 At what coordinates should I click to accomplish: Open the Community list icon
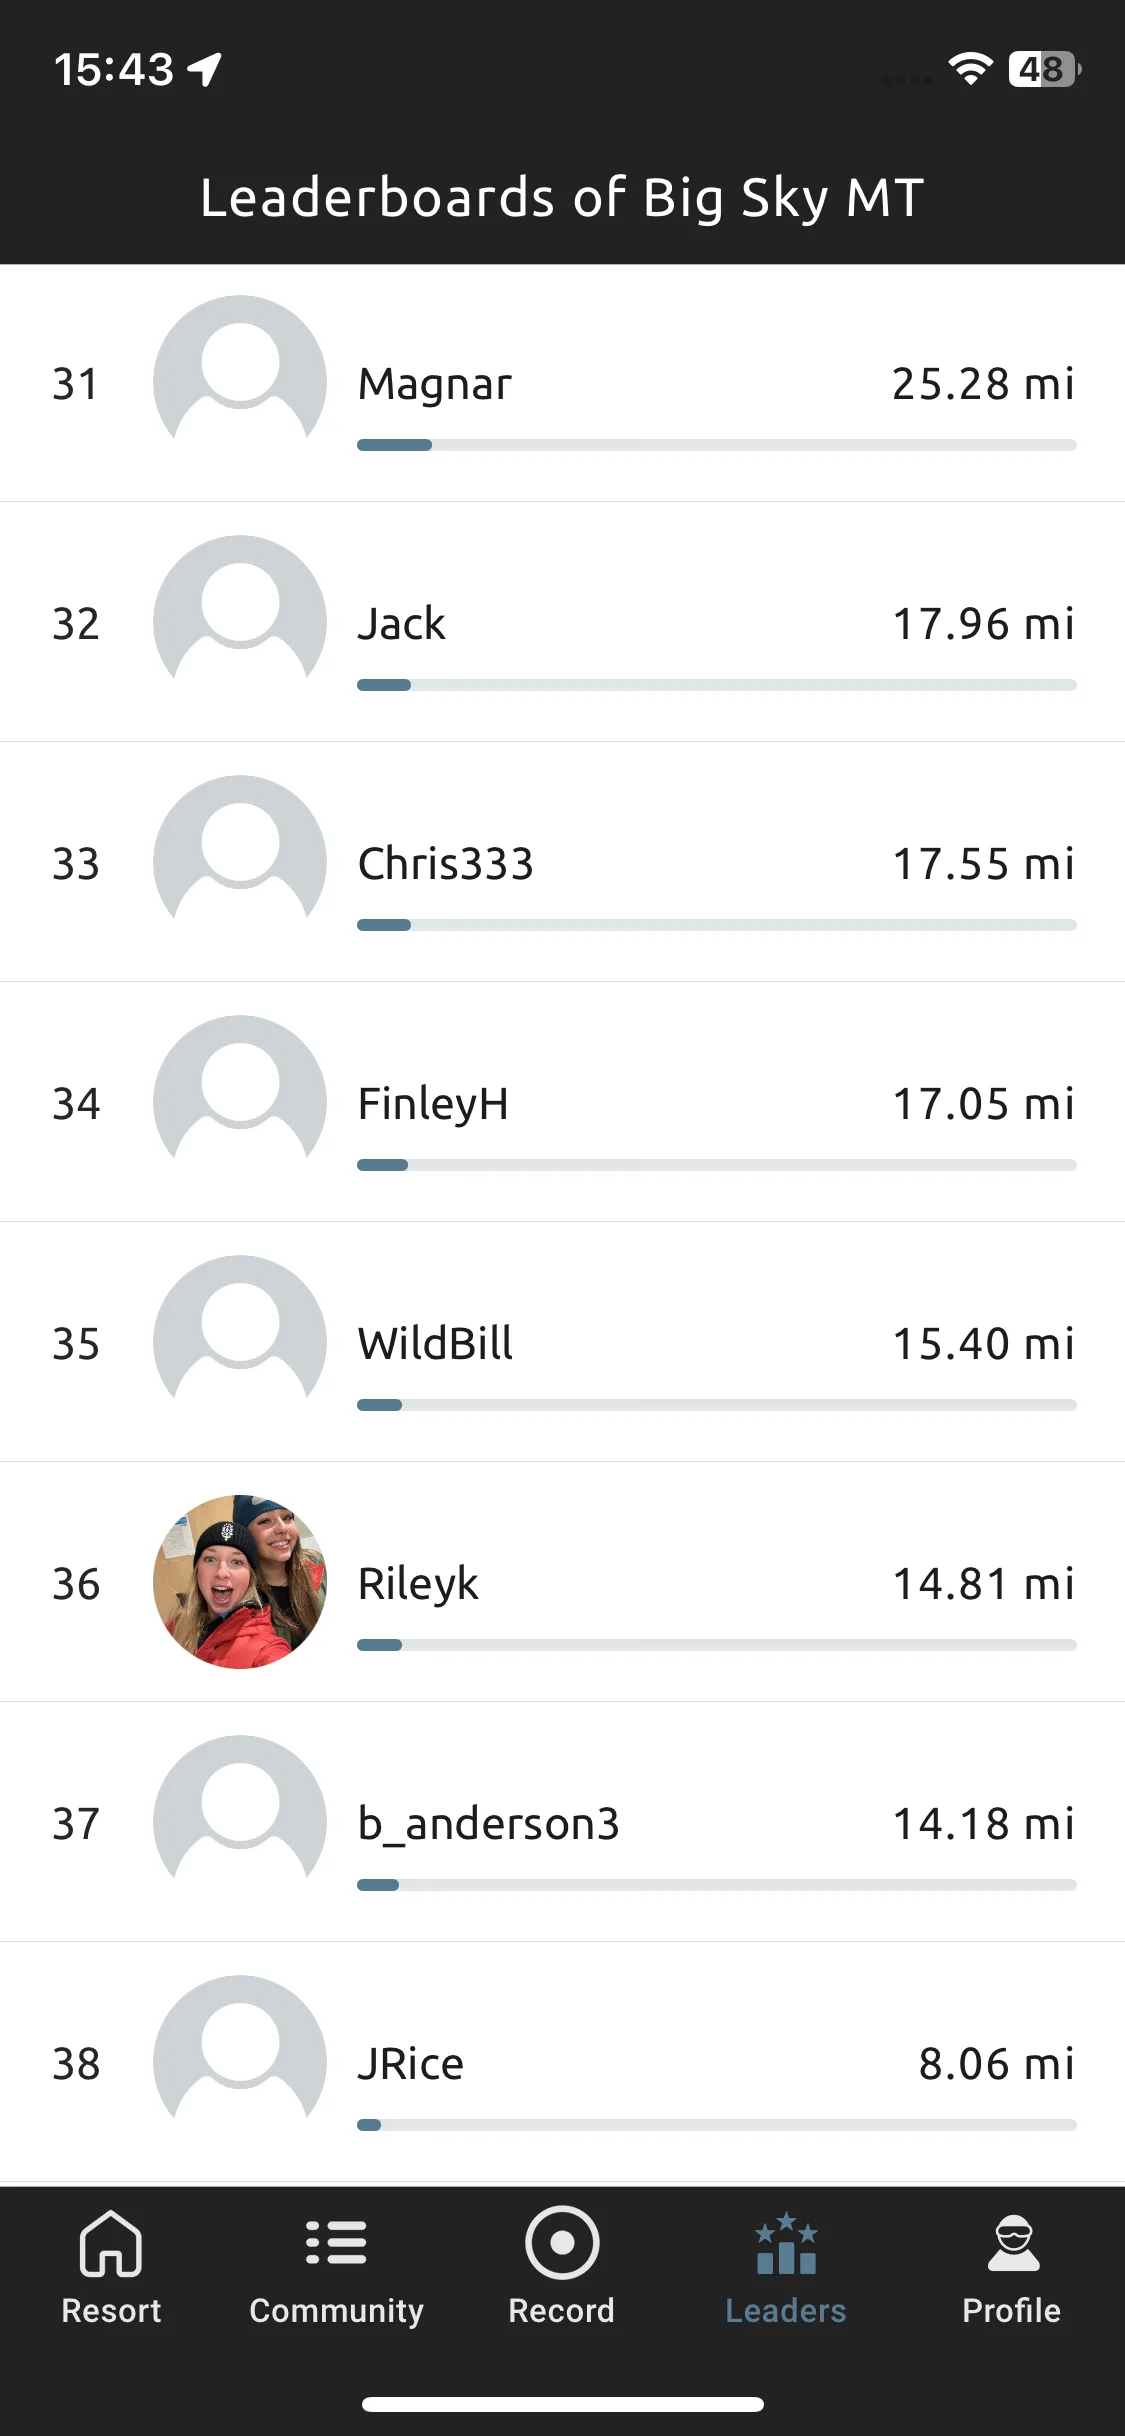[336, 2242]
